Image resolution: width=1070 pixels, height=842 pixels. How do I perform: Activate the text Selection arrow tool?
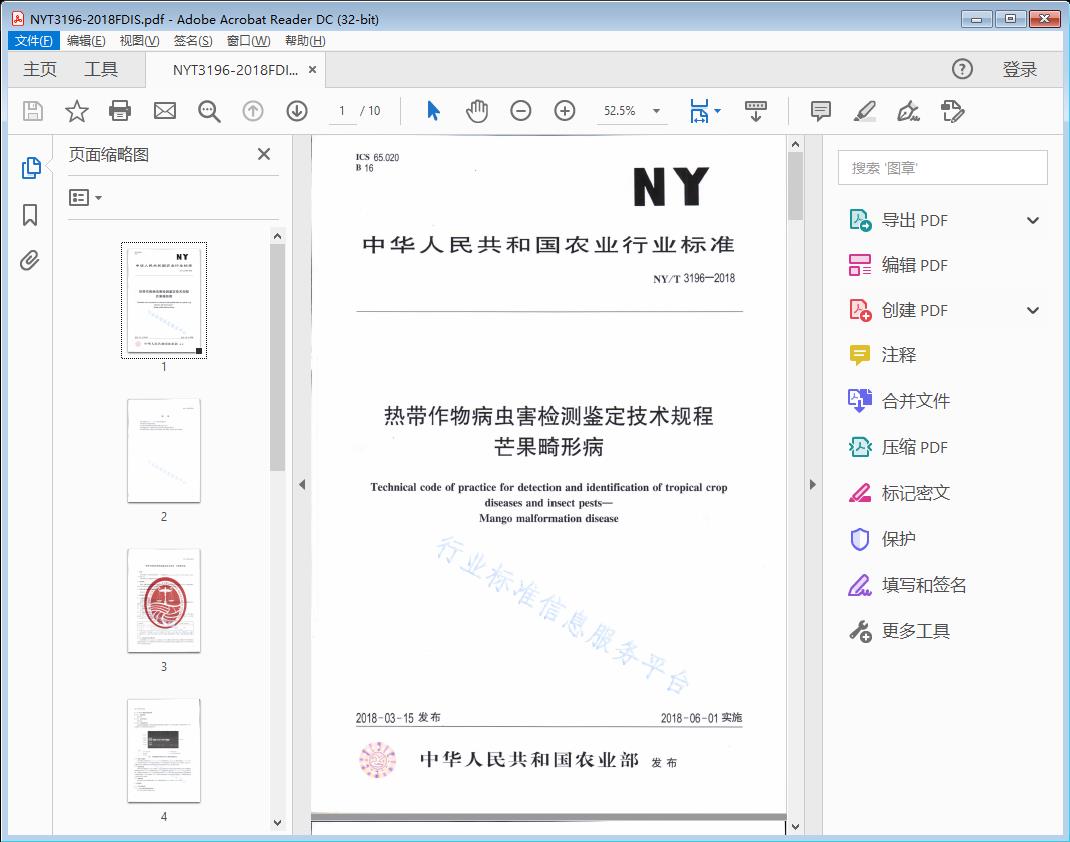coord(433,111)
